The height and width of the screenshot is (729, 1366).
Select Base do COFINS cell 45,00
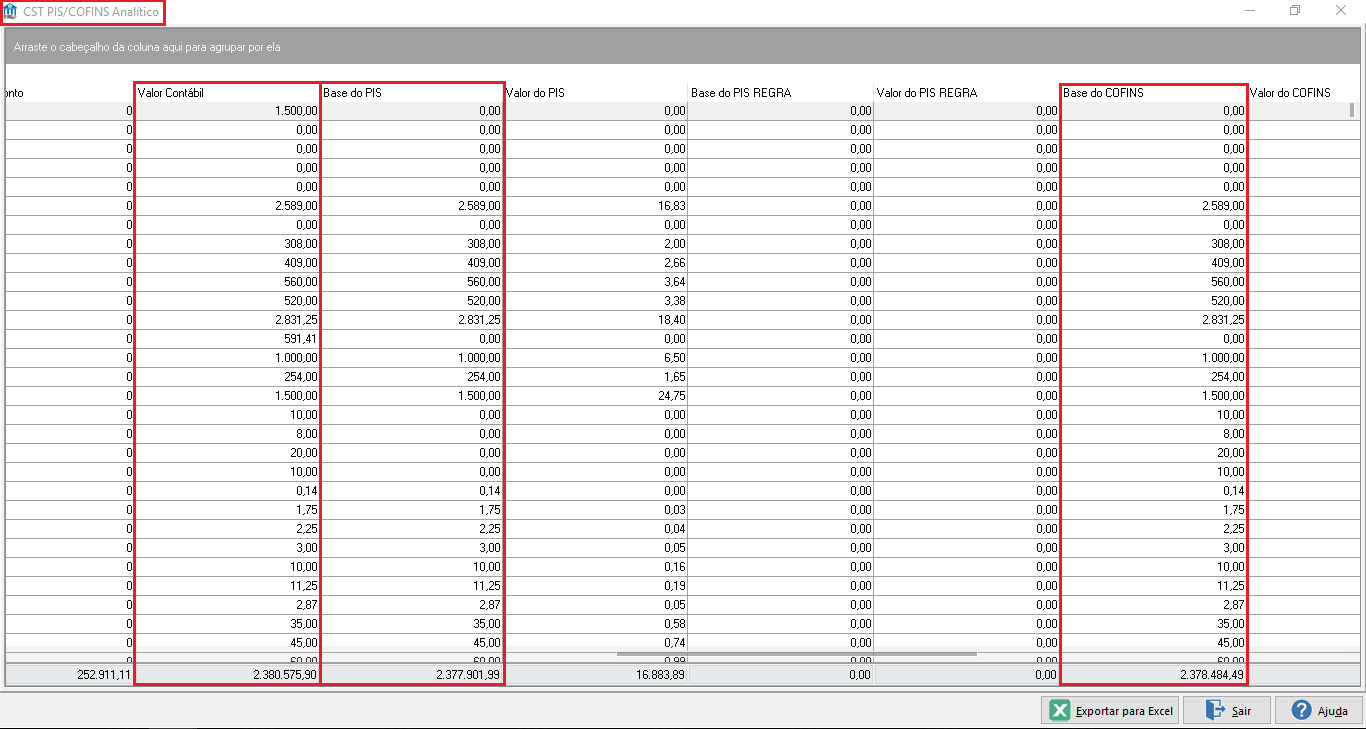1154,643
